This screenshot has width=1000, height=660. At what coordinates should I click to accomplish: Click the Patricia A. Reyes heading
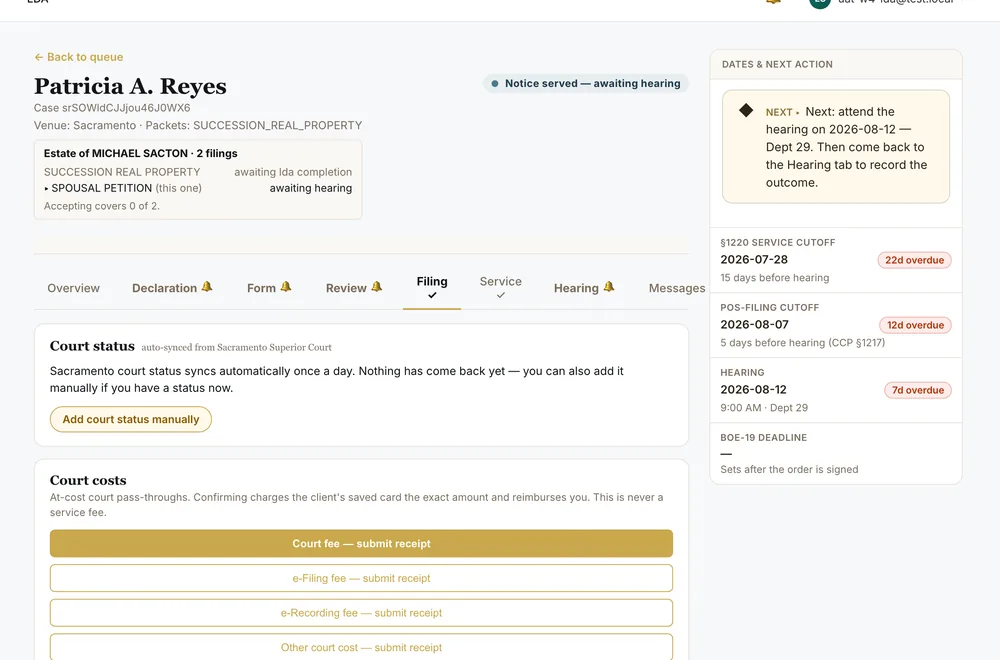point(130,86)
